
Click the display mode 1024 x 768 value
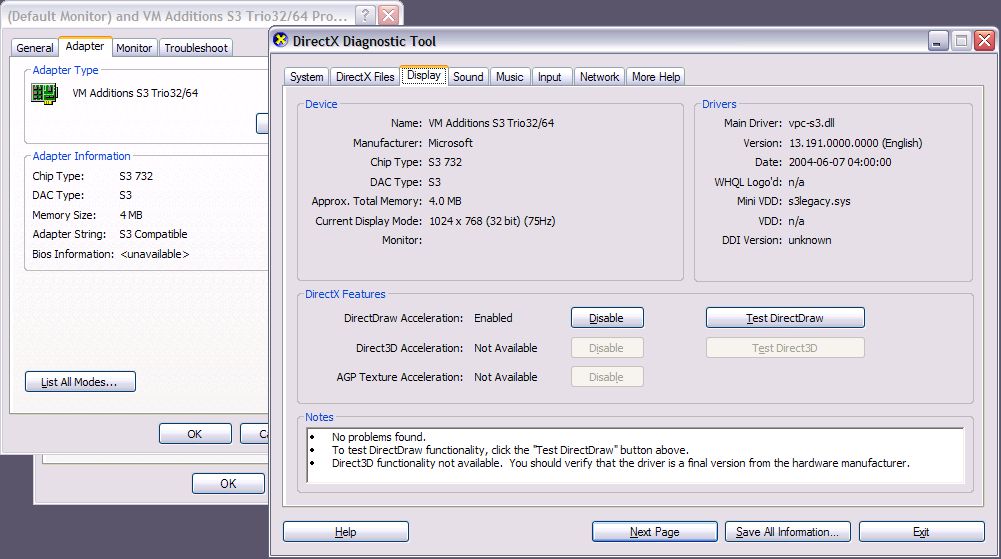click(x=492, y=221)
